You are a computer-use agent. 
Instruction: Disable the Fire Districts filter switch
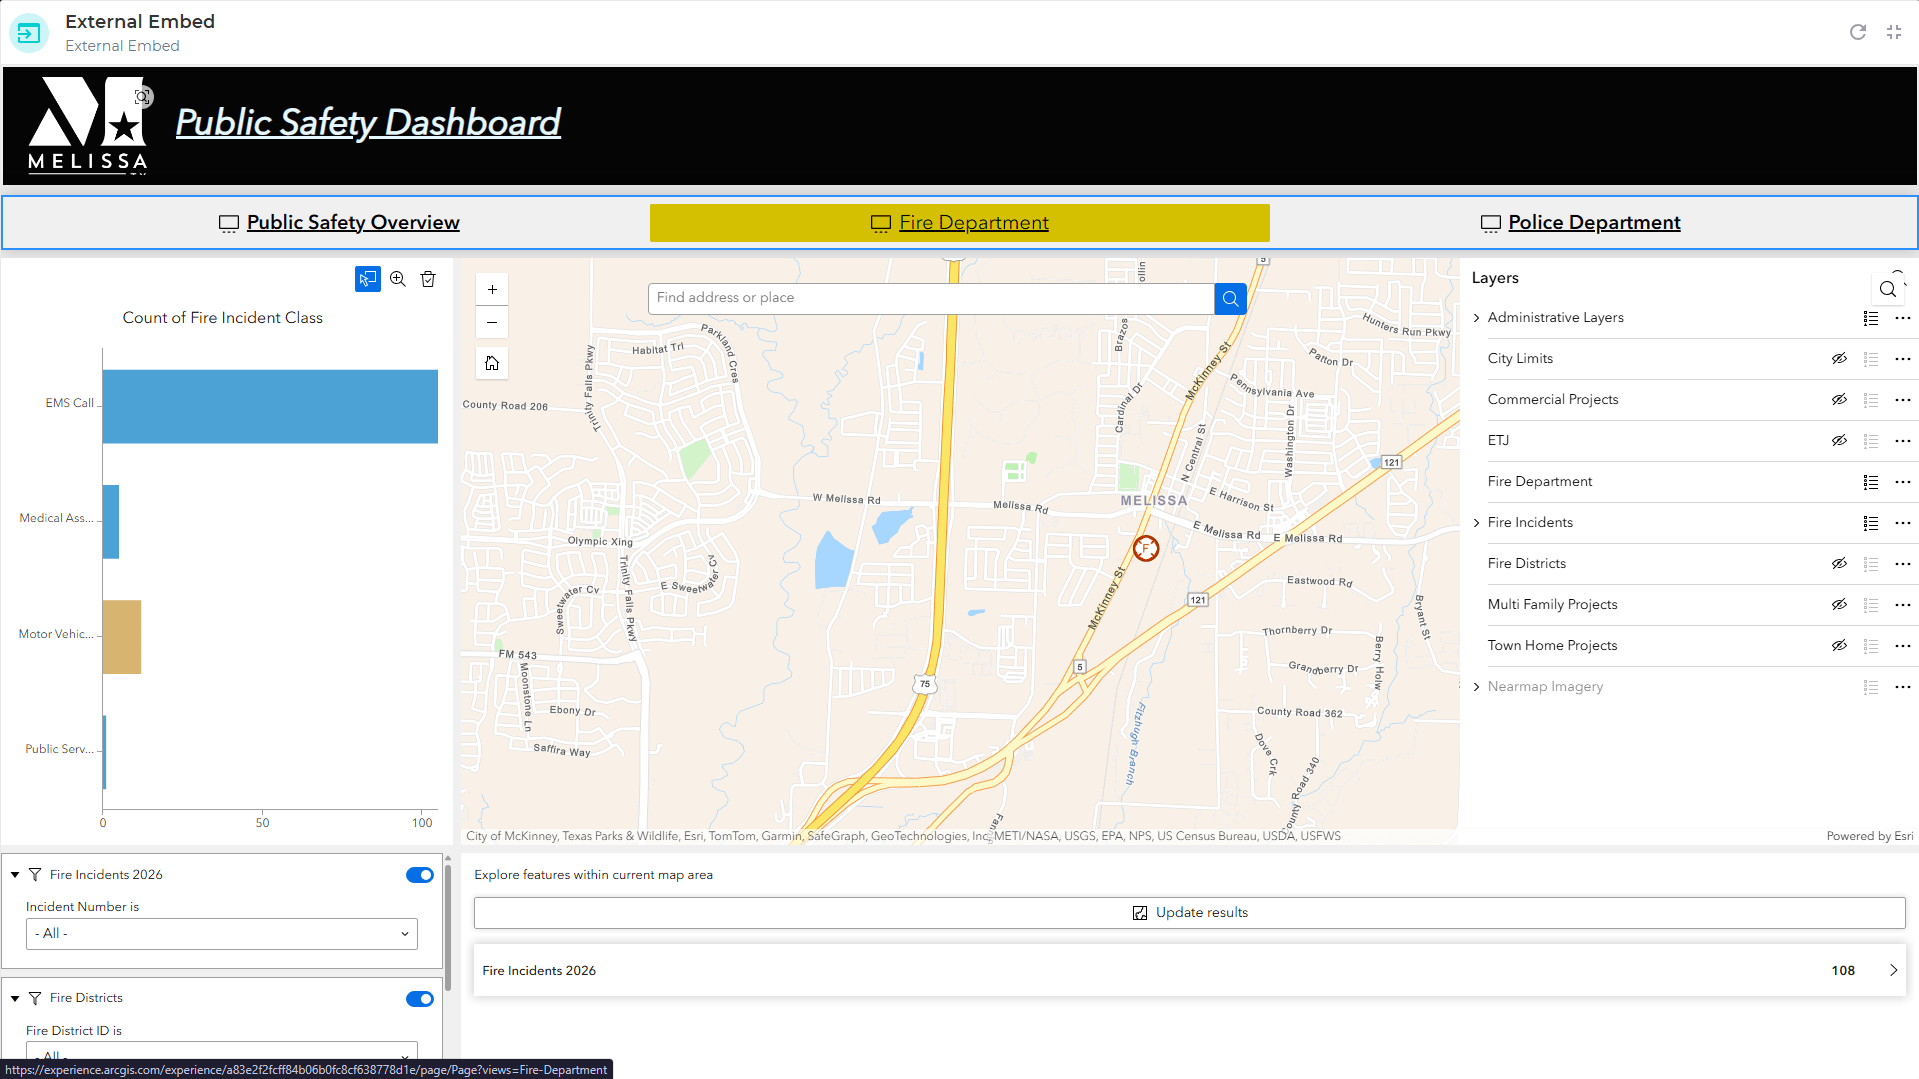pos(419,999)
